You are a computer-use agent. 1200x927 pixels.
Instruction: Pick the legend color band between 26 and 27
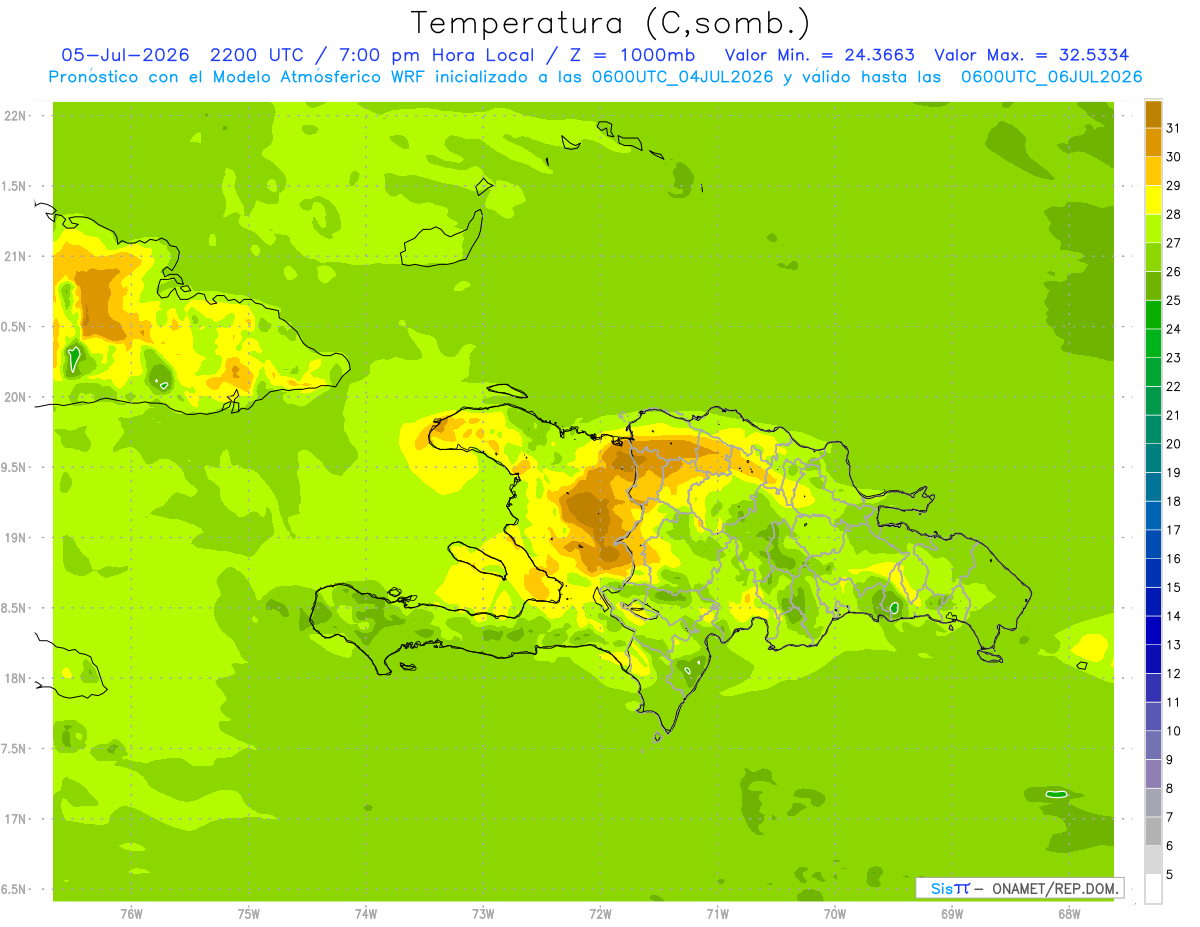pyautogui.click(x=1153, y=258)
